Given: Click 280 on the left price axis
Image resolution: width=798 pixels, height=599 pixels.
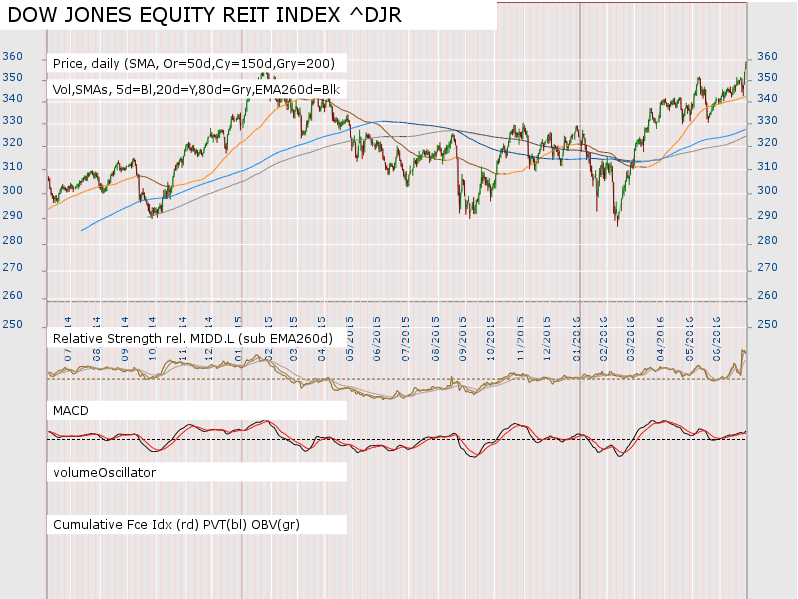Looking at the screenshot, I should pos(13,240).
